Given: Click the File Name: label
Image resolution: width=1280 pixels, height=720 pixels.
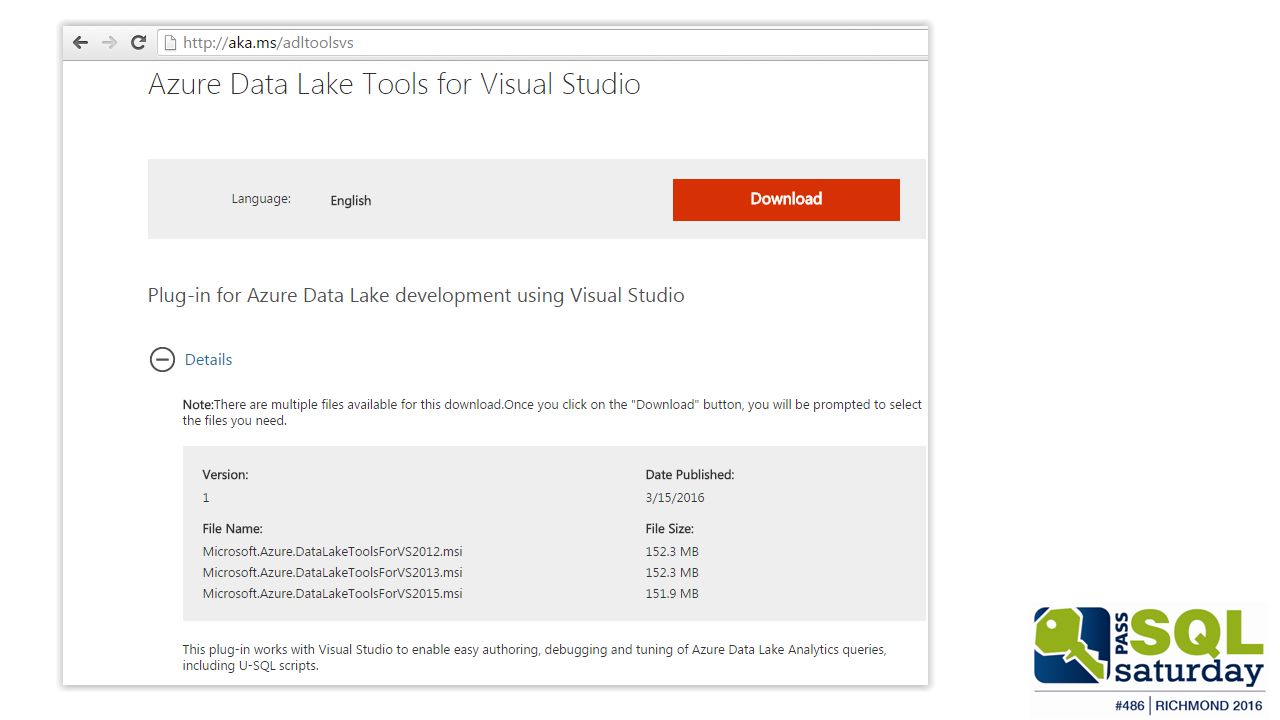Looking at the screenshot, I should click(232, 529).
